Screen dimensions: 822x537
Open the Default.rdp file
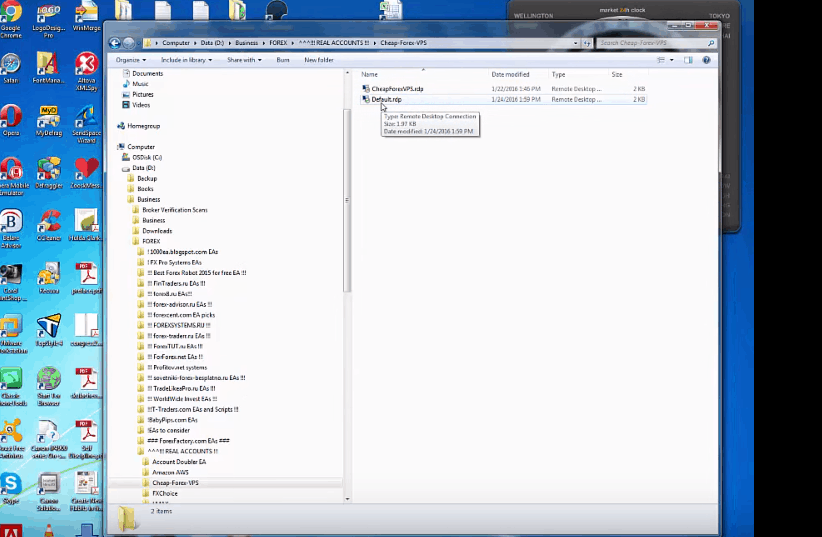click(x=384, y=100)
